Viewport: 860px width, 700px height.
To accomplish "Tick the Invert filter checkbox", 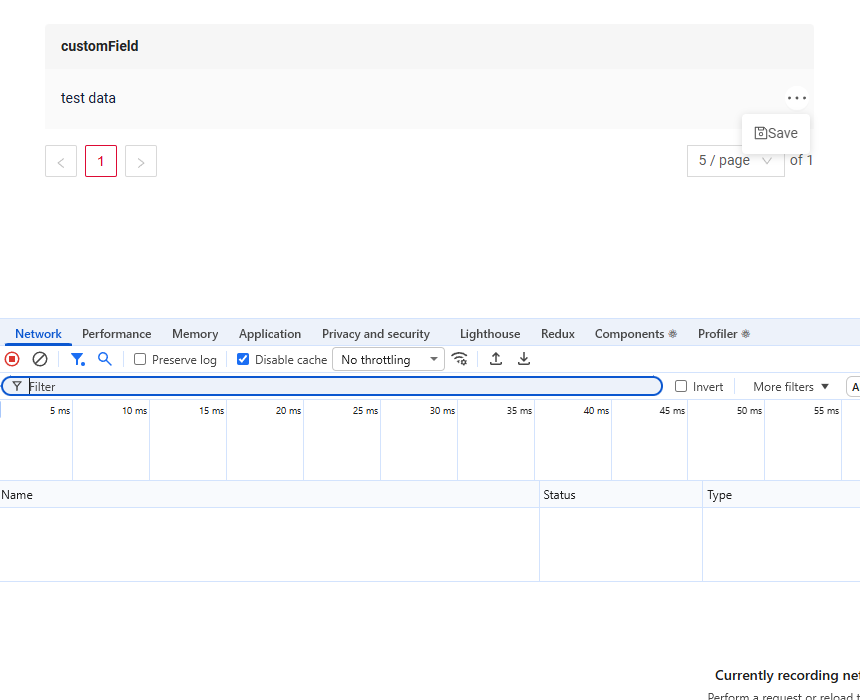I will point(681,386).
